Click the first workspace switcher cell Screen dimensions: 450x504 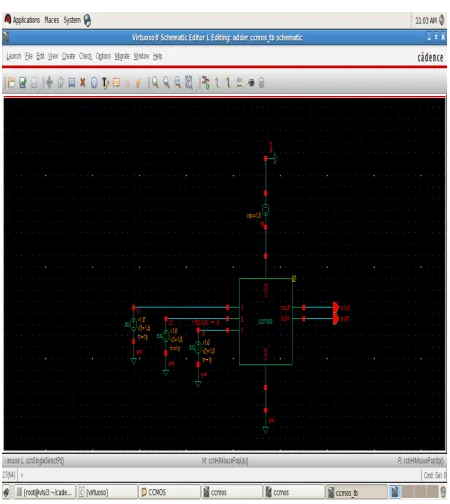[395, 492]
